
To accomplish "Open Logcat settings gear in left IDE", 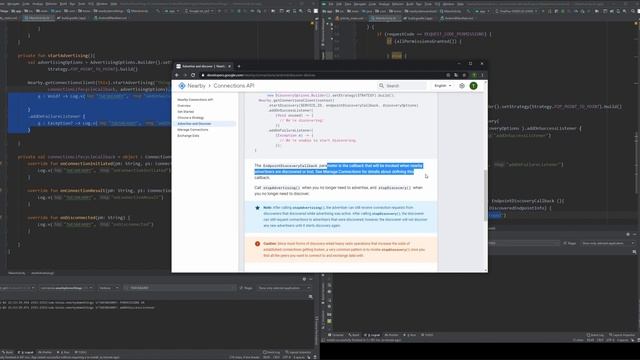I will [x=304, y=279].
